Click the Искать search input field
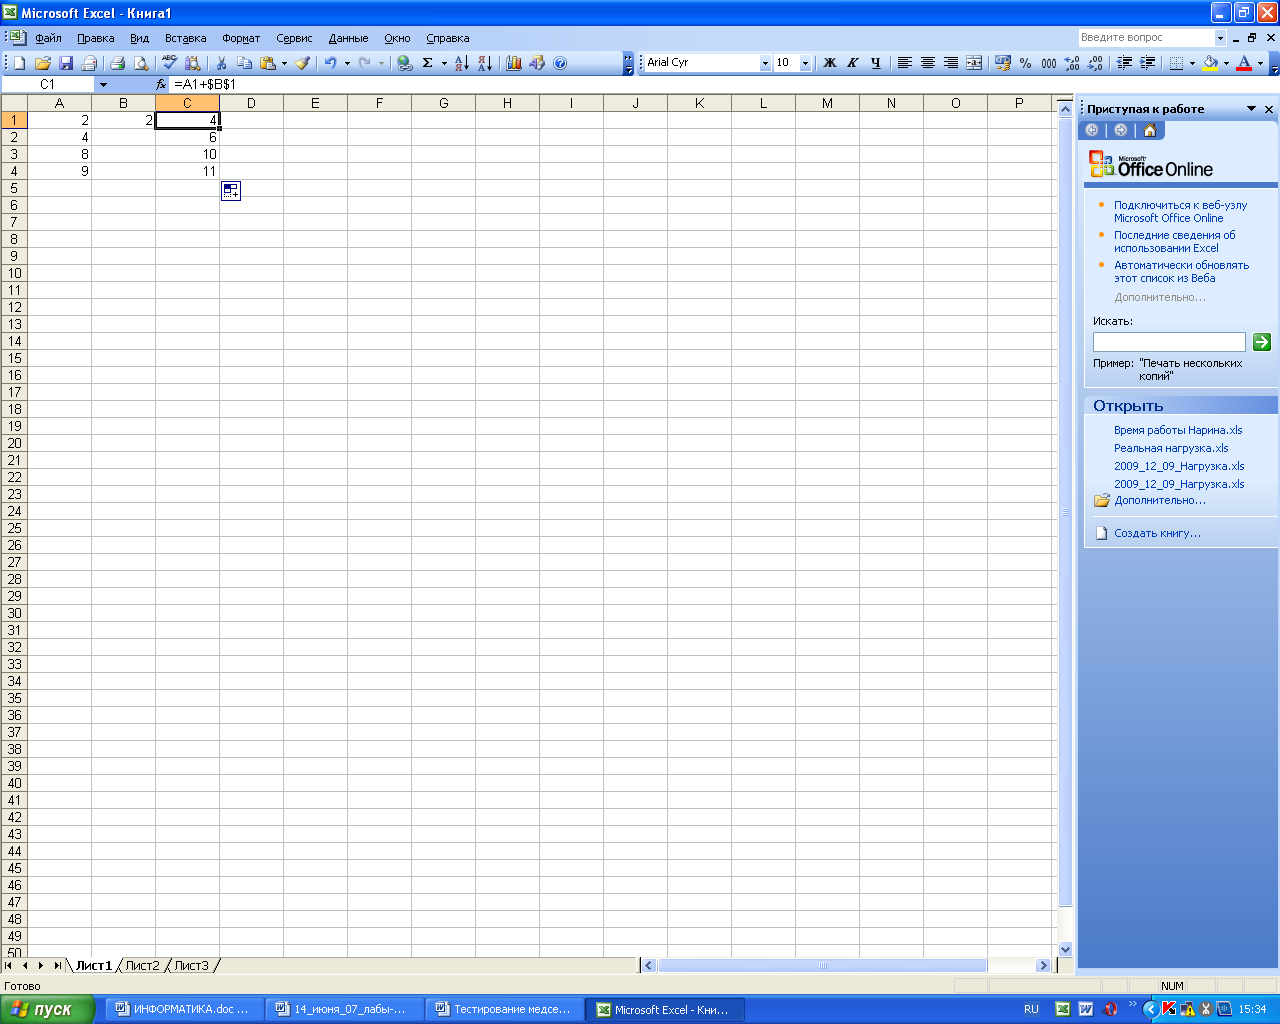The height and width of the screenshot is (1024, 1280). (x=1169, y=342)
